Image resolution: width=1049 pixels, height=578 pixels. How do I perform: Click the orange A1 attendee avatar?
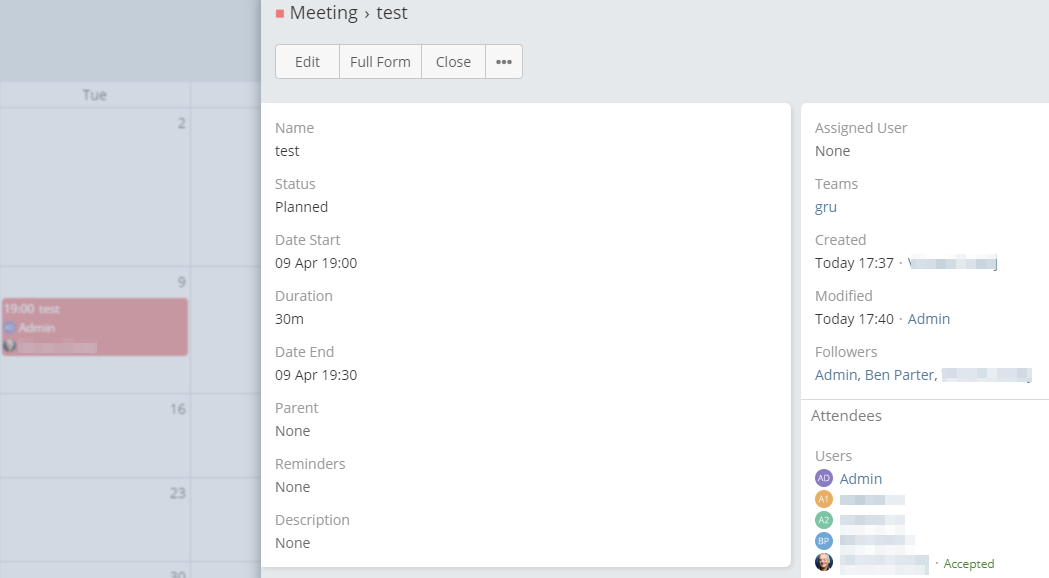pyautogui.click(x=824, y=499)
